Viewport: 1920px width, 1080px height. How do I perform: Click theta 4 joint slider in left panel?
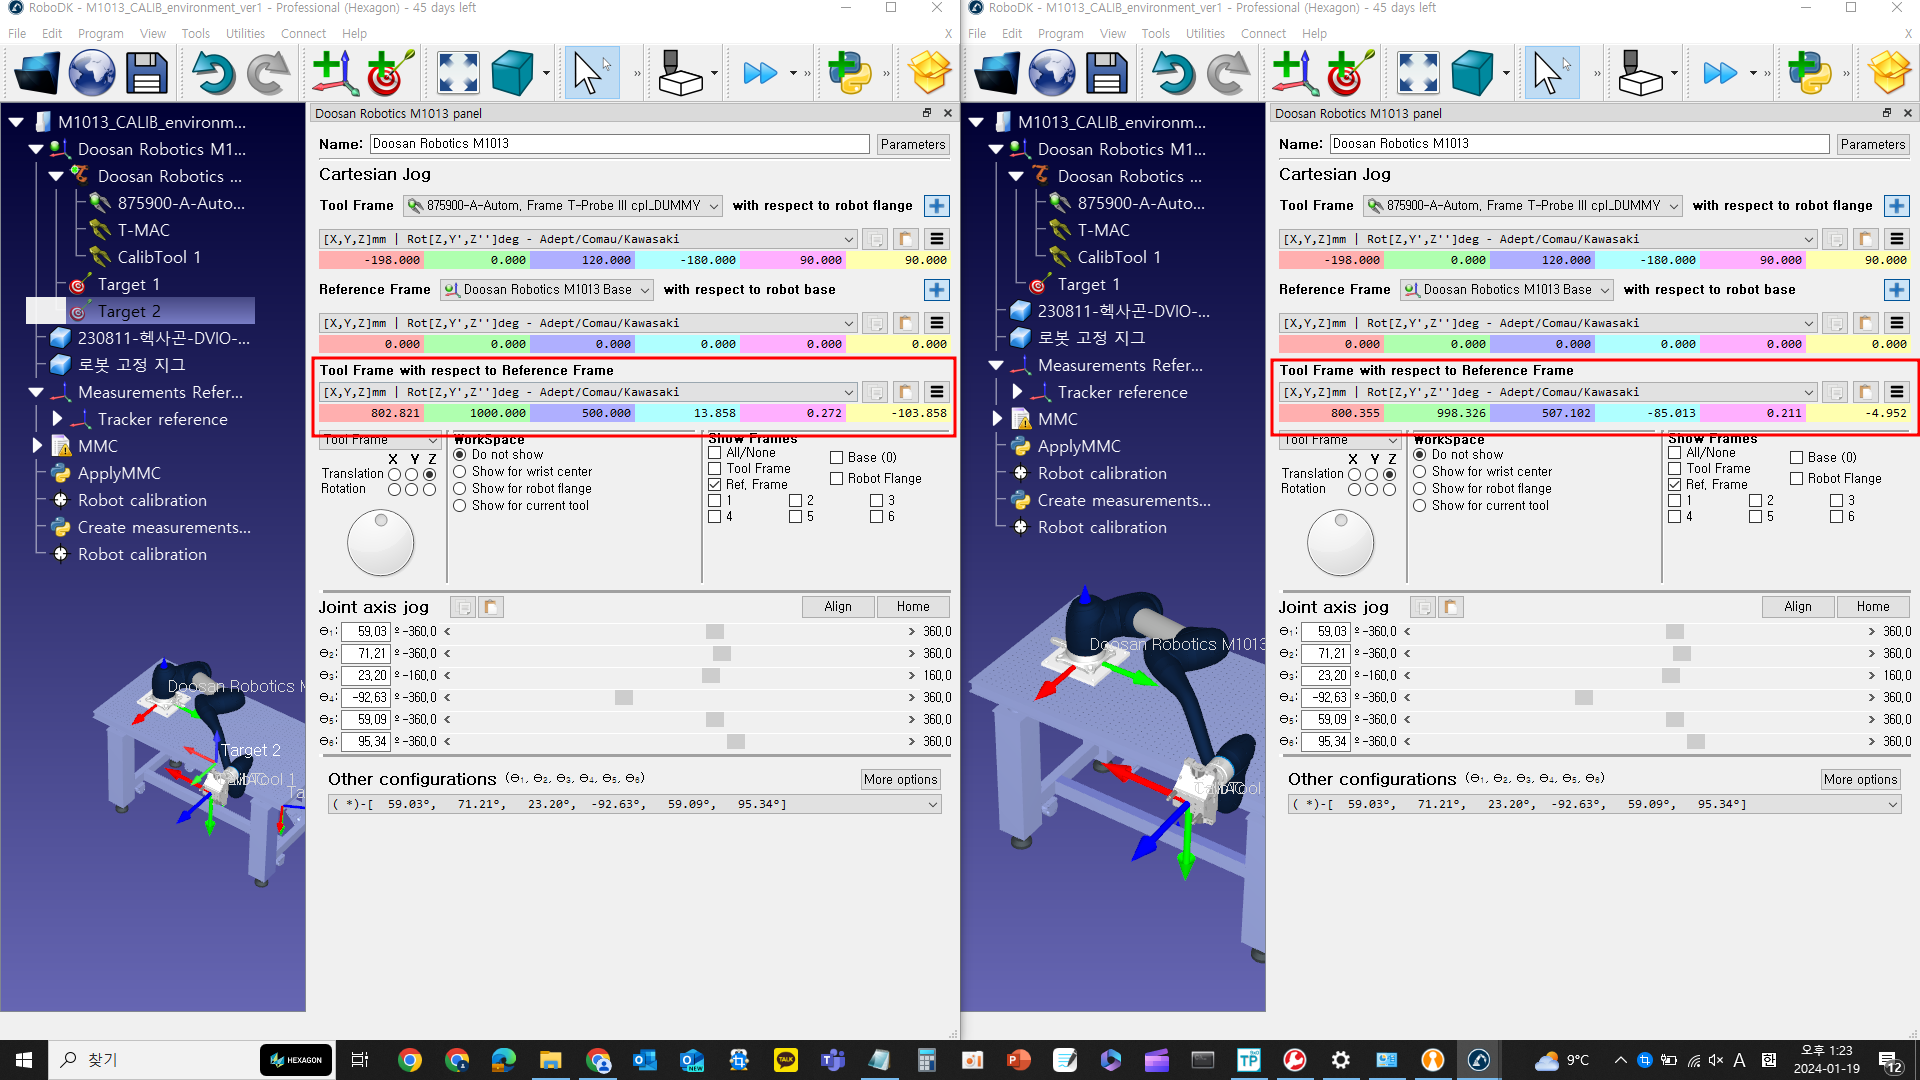click(624, 698)
